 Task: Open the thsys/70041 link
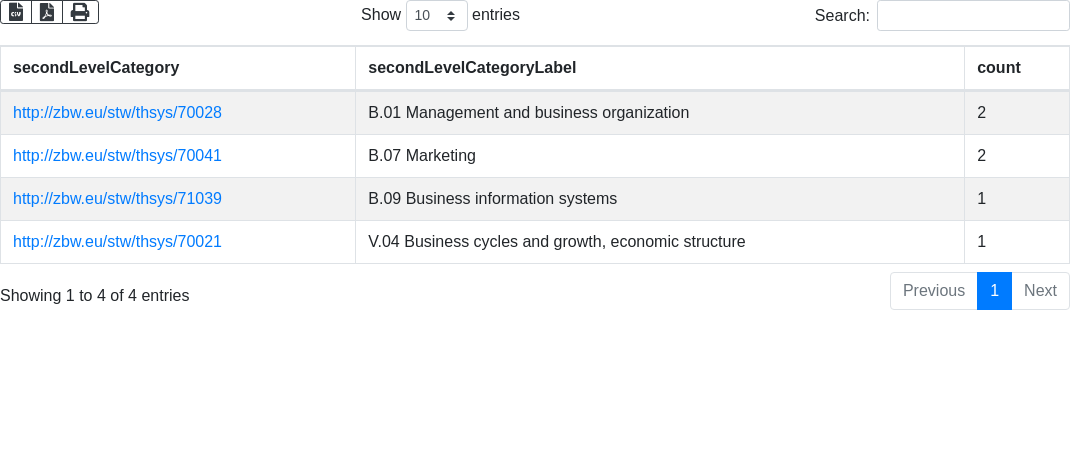click(117, 156)
